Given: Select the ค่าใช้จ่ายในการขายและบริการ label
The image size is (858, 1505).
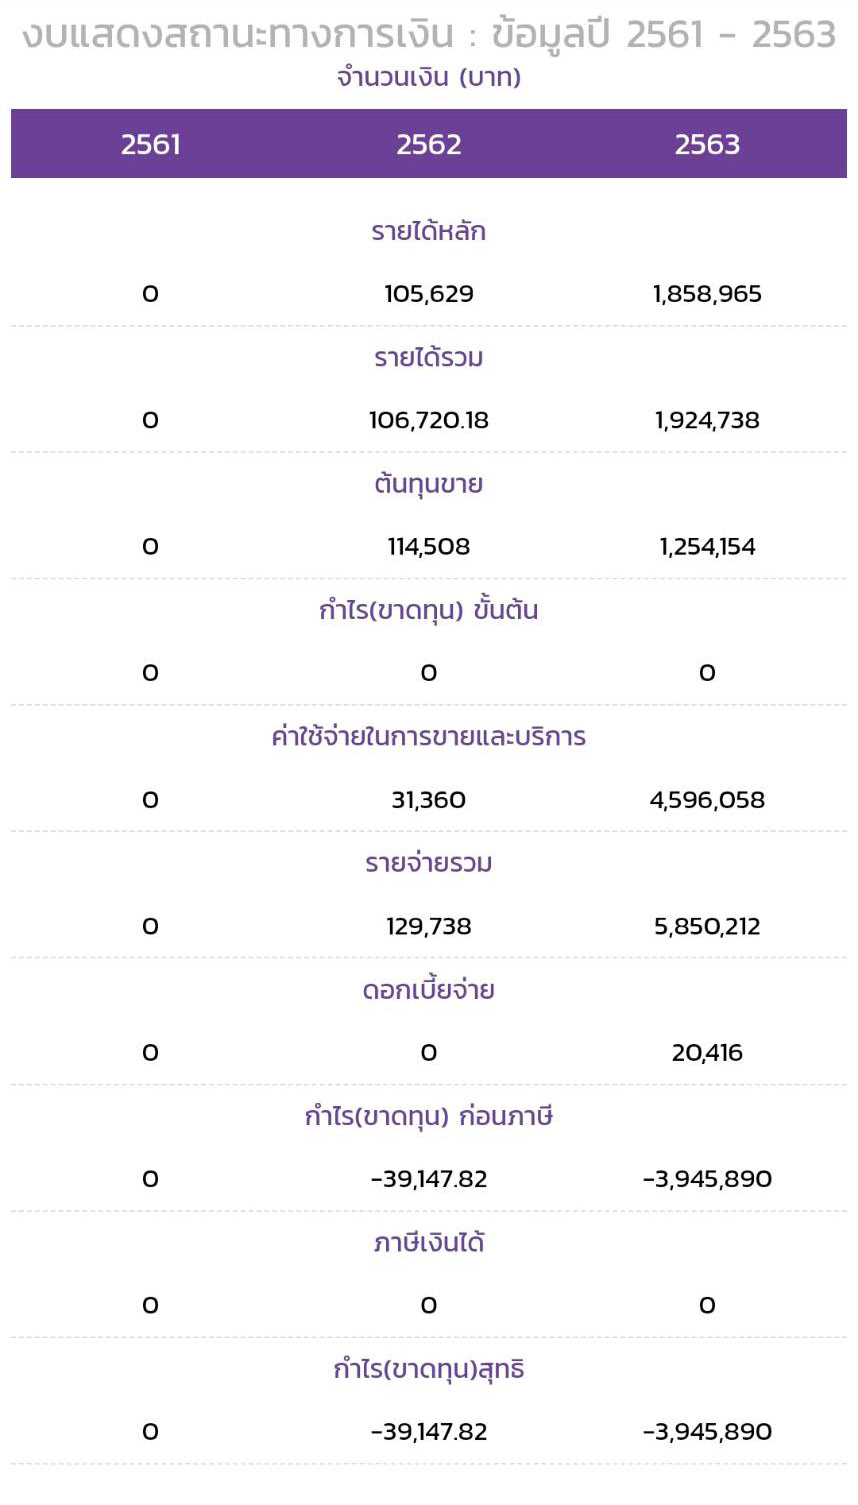Looking at the screenshot, I should pyautogui.click(x=429, y=737).
